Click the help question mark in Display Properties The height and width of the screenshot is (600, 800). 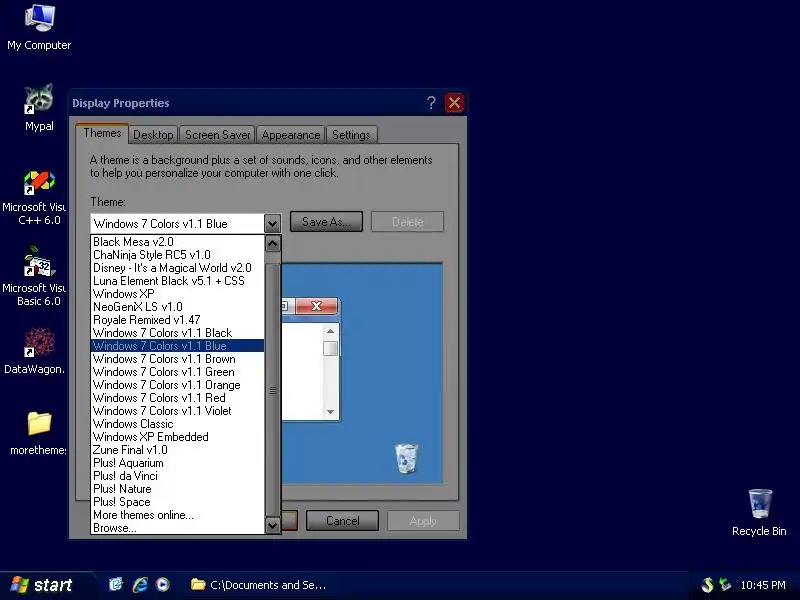[x=431, y=103]
